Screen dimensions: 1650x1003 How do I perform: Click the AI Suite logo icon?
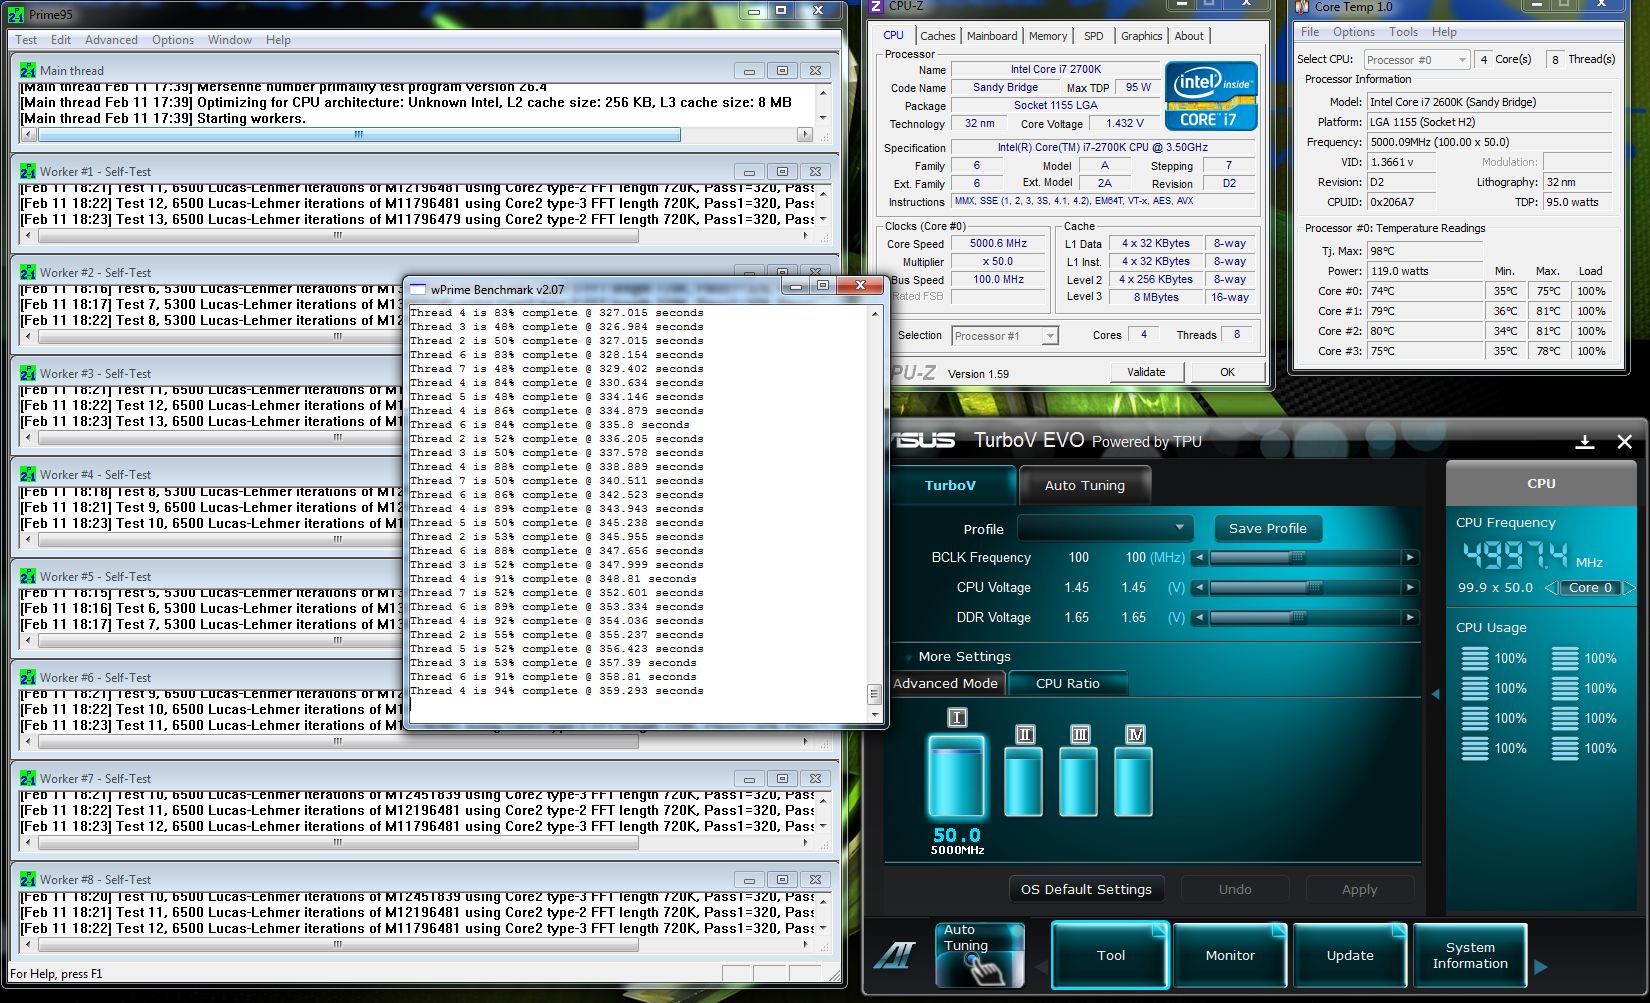[x=895, y=956]
